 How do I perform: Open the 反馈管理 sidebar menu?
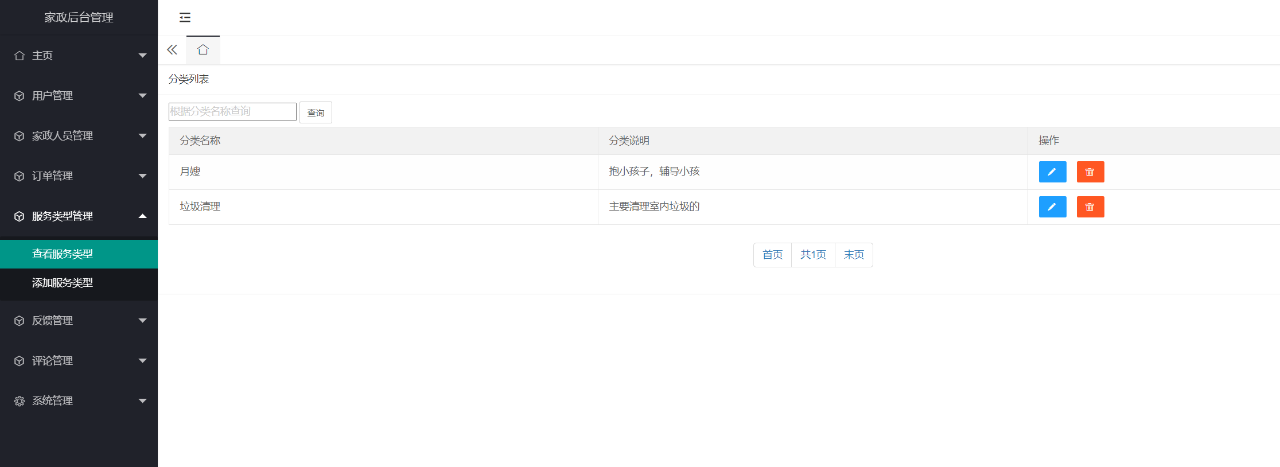(x=79, y=321)
